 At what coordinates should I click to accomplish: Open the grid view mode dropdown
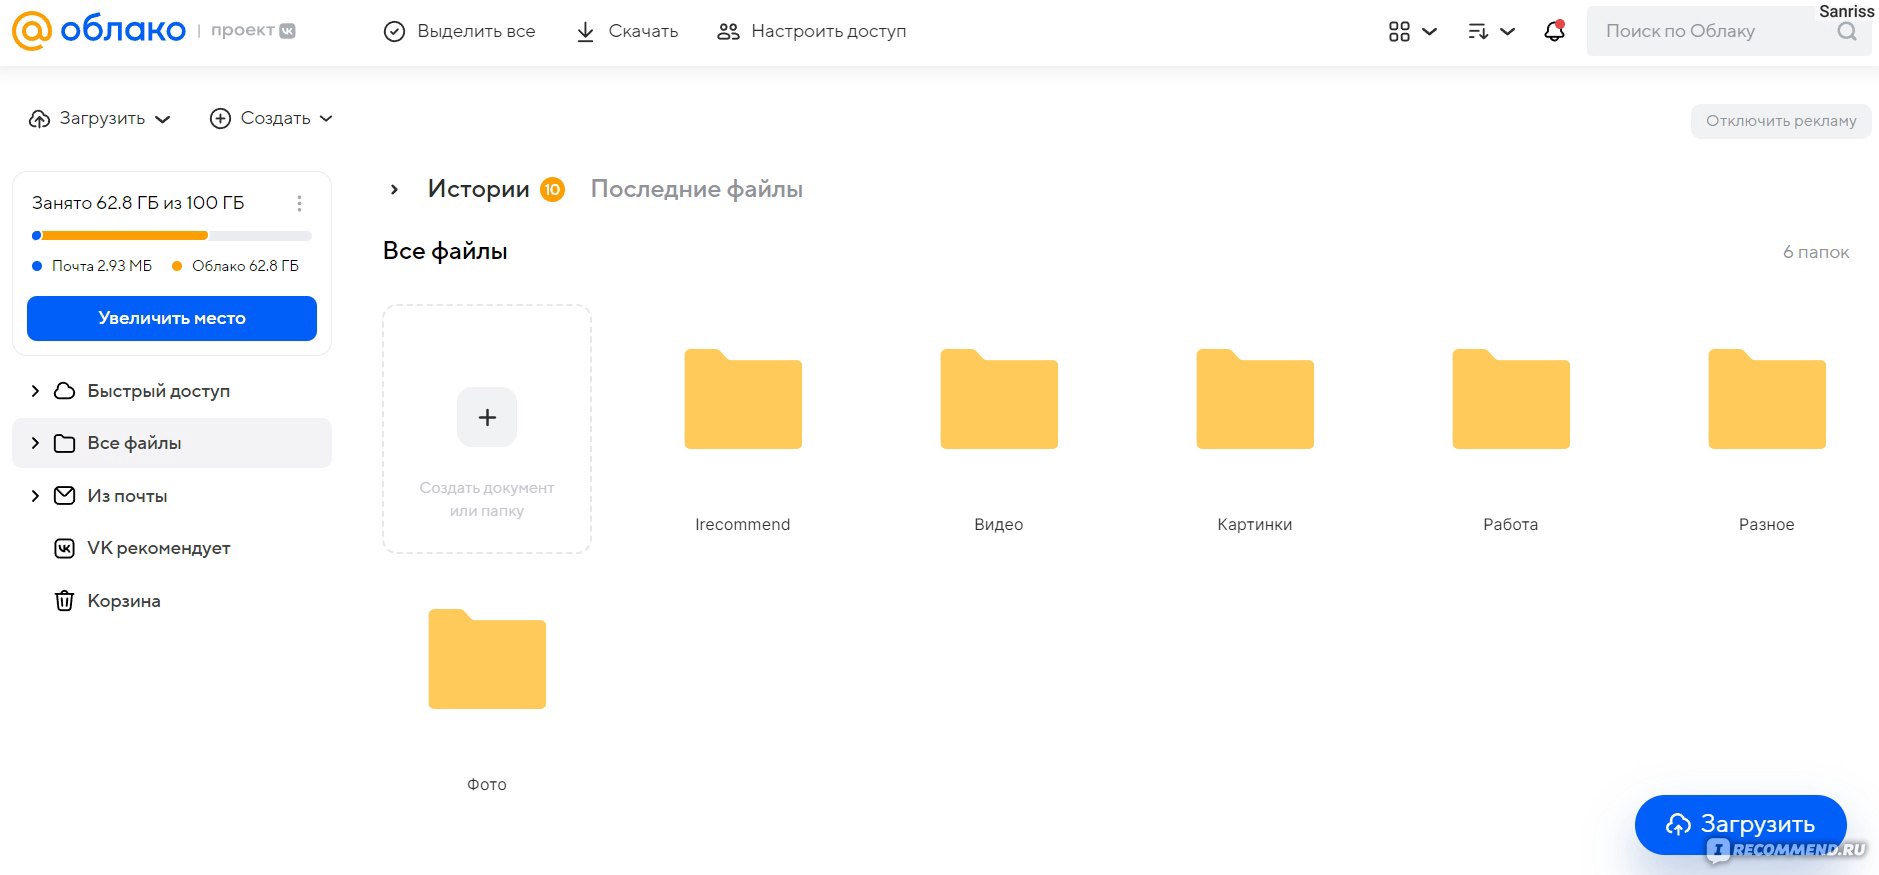pos(1412,32)
